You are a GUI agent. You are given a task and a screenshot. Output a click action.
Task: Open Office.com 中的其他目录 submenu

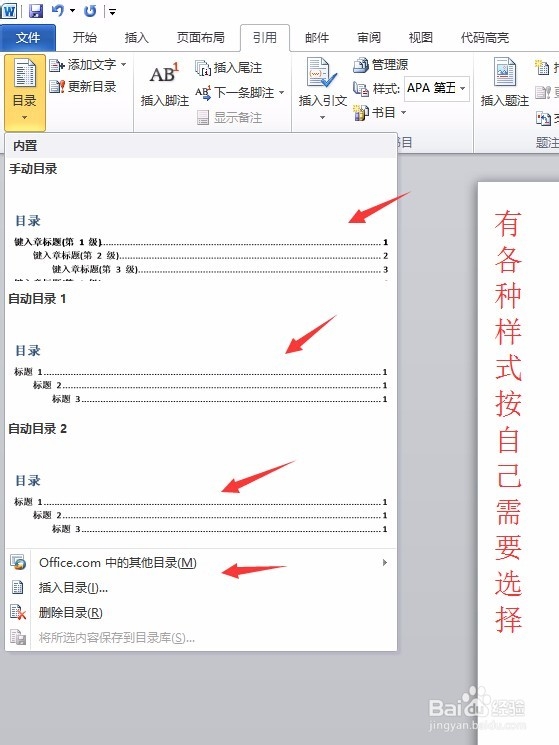coord(200,563)
